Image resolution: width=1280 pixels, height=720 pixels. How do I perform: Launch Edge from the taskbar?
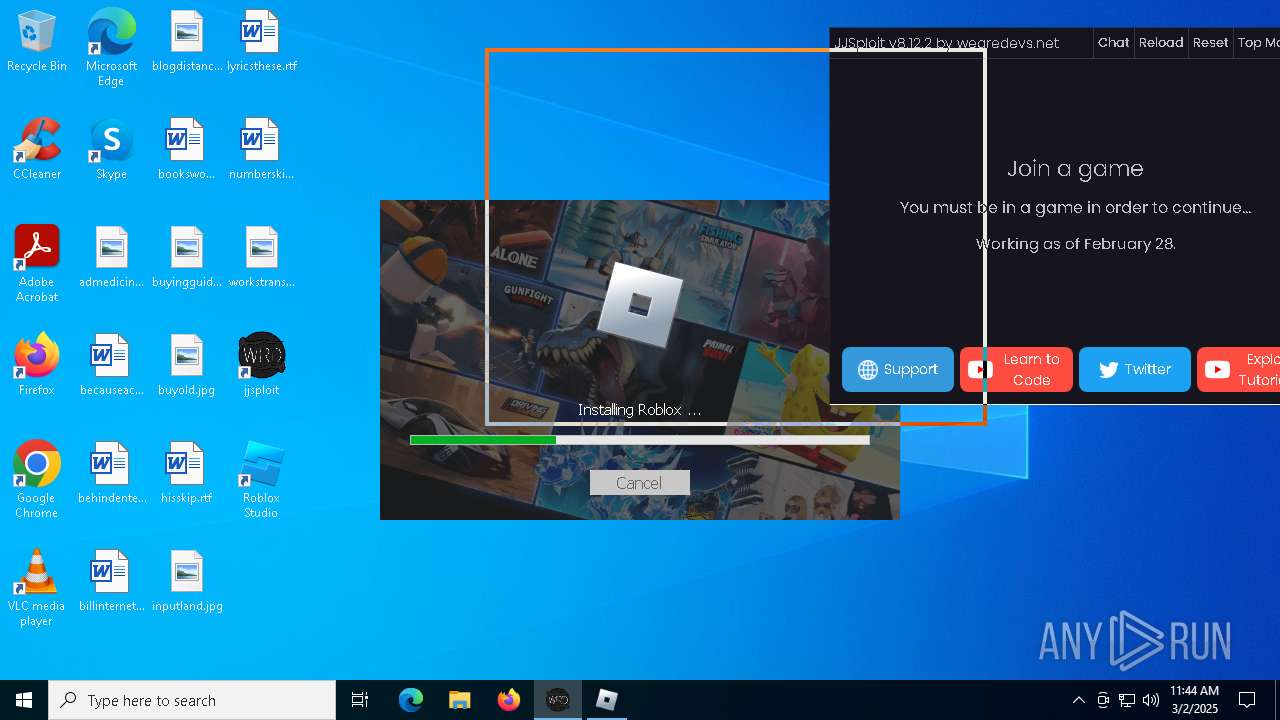tap(411, 700)
